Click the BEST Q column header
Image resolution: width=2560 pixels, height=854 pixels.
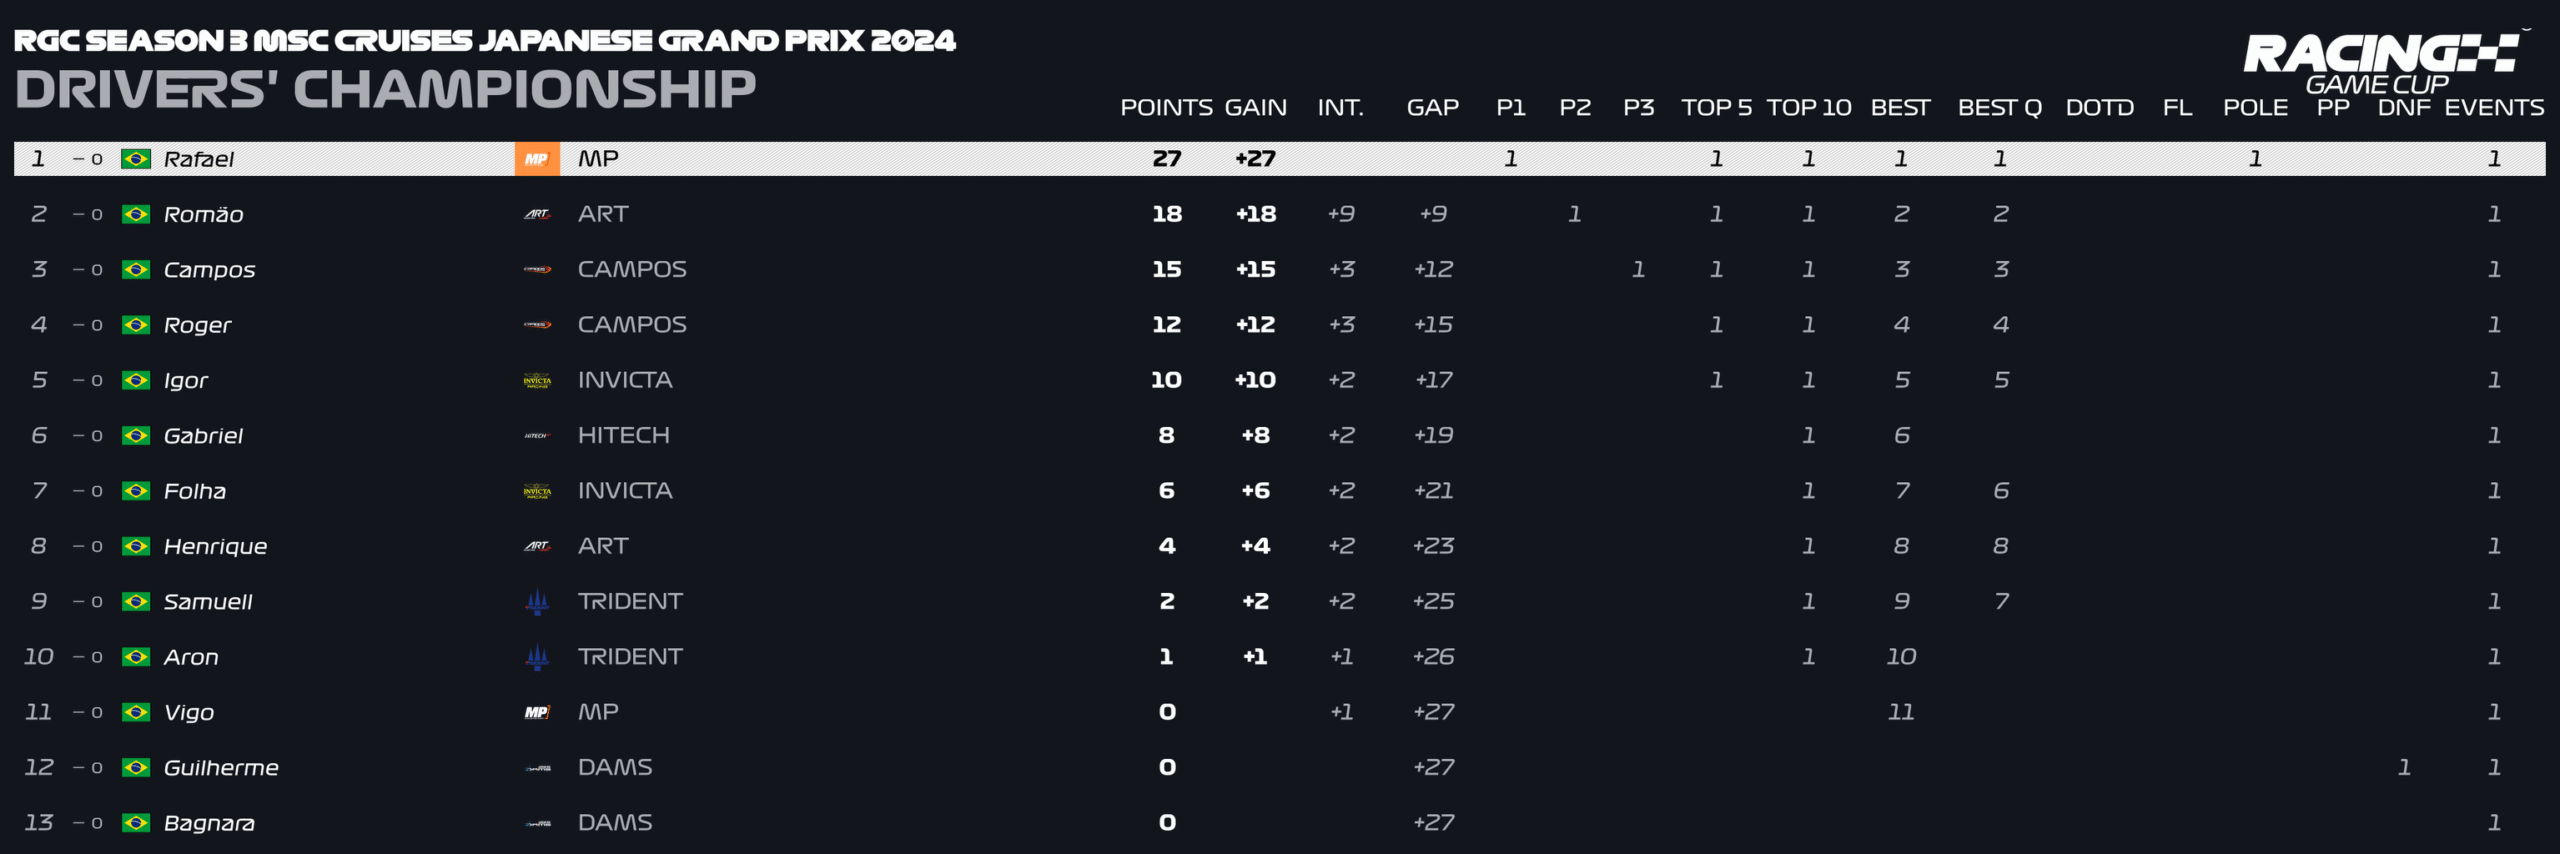pyautogui.click(x=1999, y=107)
